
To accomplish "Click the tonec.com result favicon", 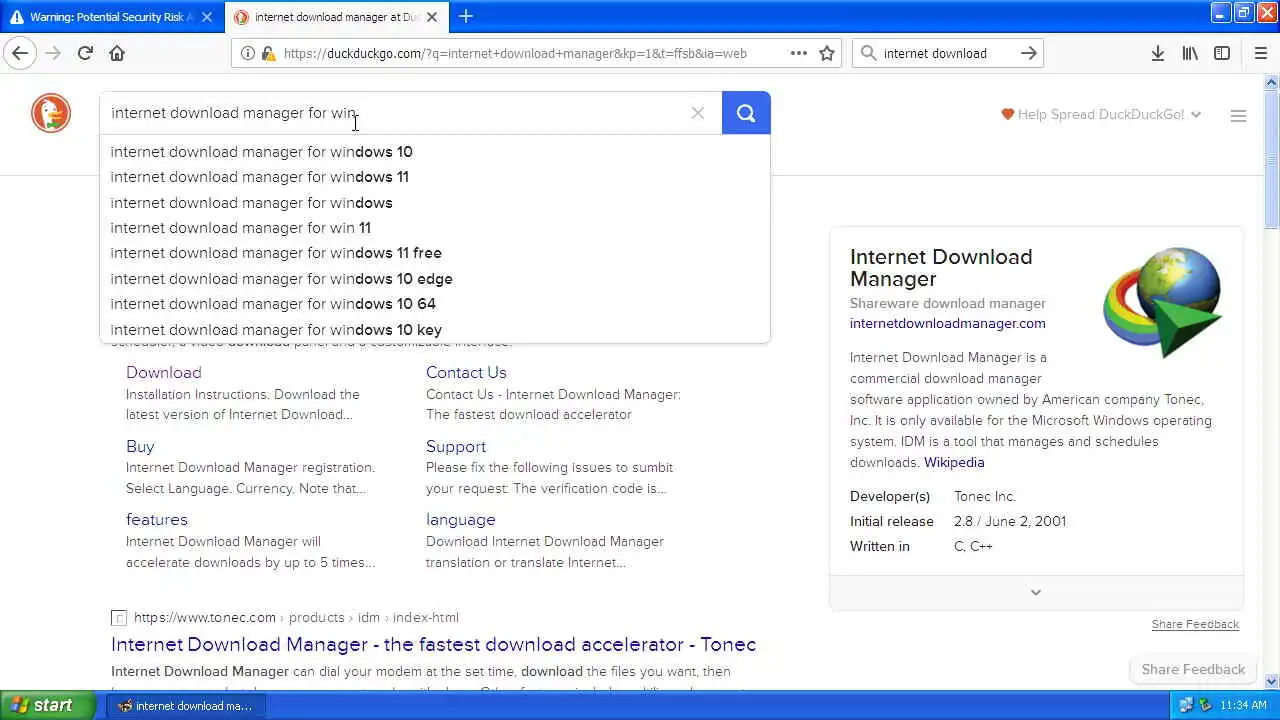I will [x=119, y=618].
